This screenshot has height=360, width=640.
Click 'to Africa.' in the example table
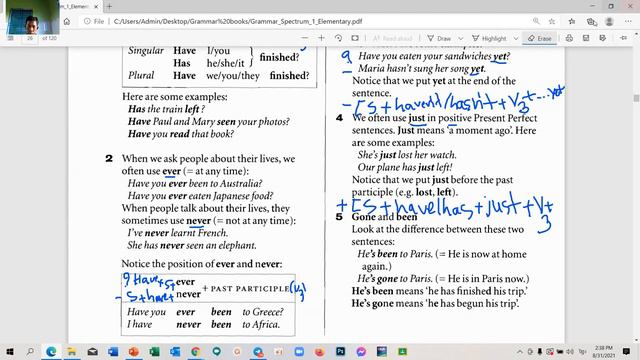click(261, 324)
